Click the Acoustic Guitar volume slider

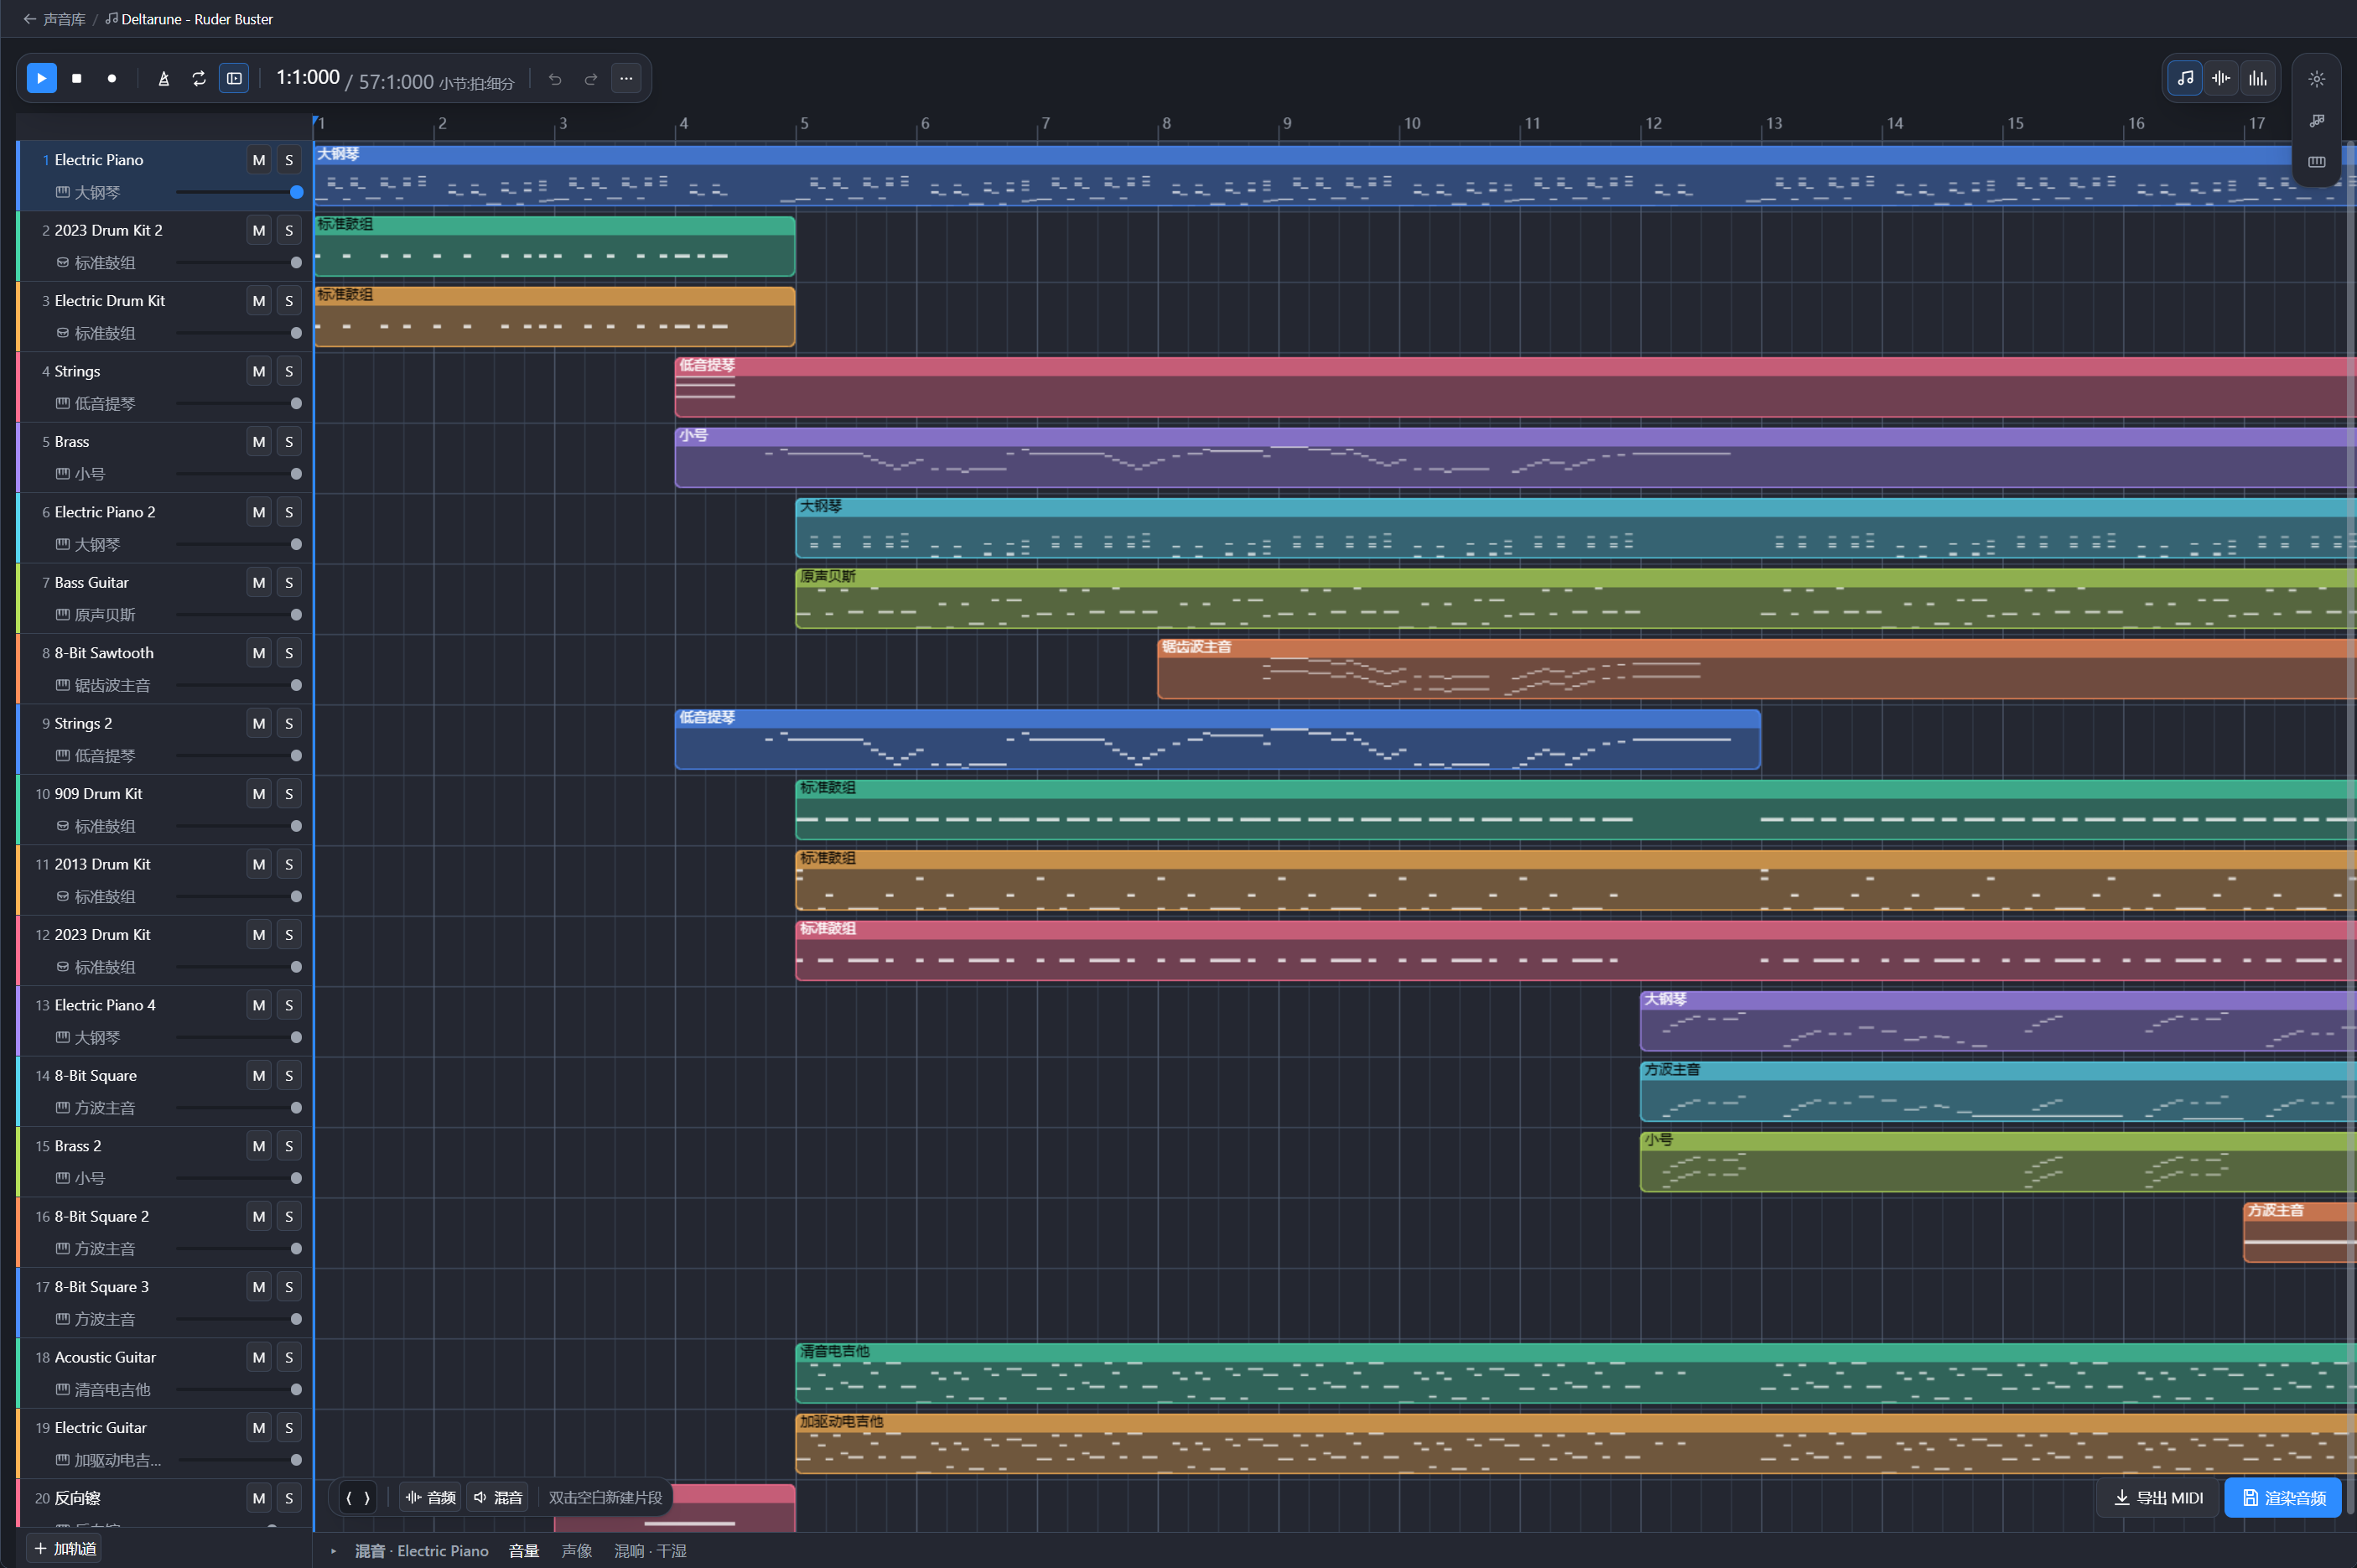click(x=238, y=1390)
